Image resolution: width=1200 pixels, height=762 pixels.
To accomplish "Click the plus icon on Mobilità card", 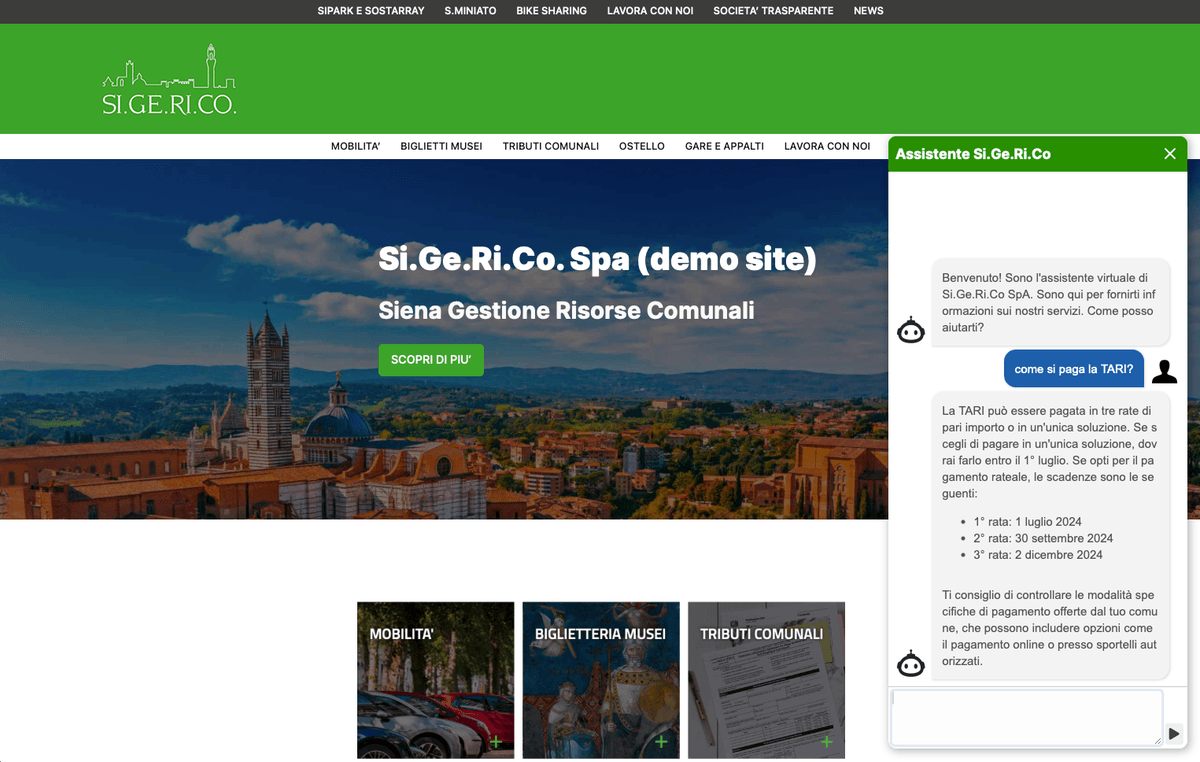I will [495, 741].
